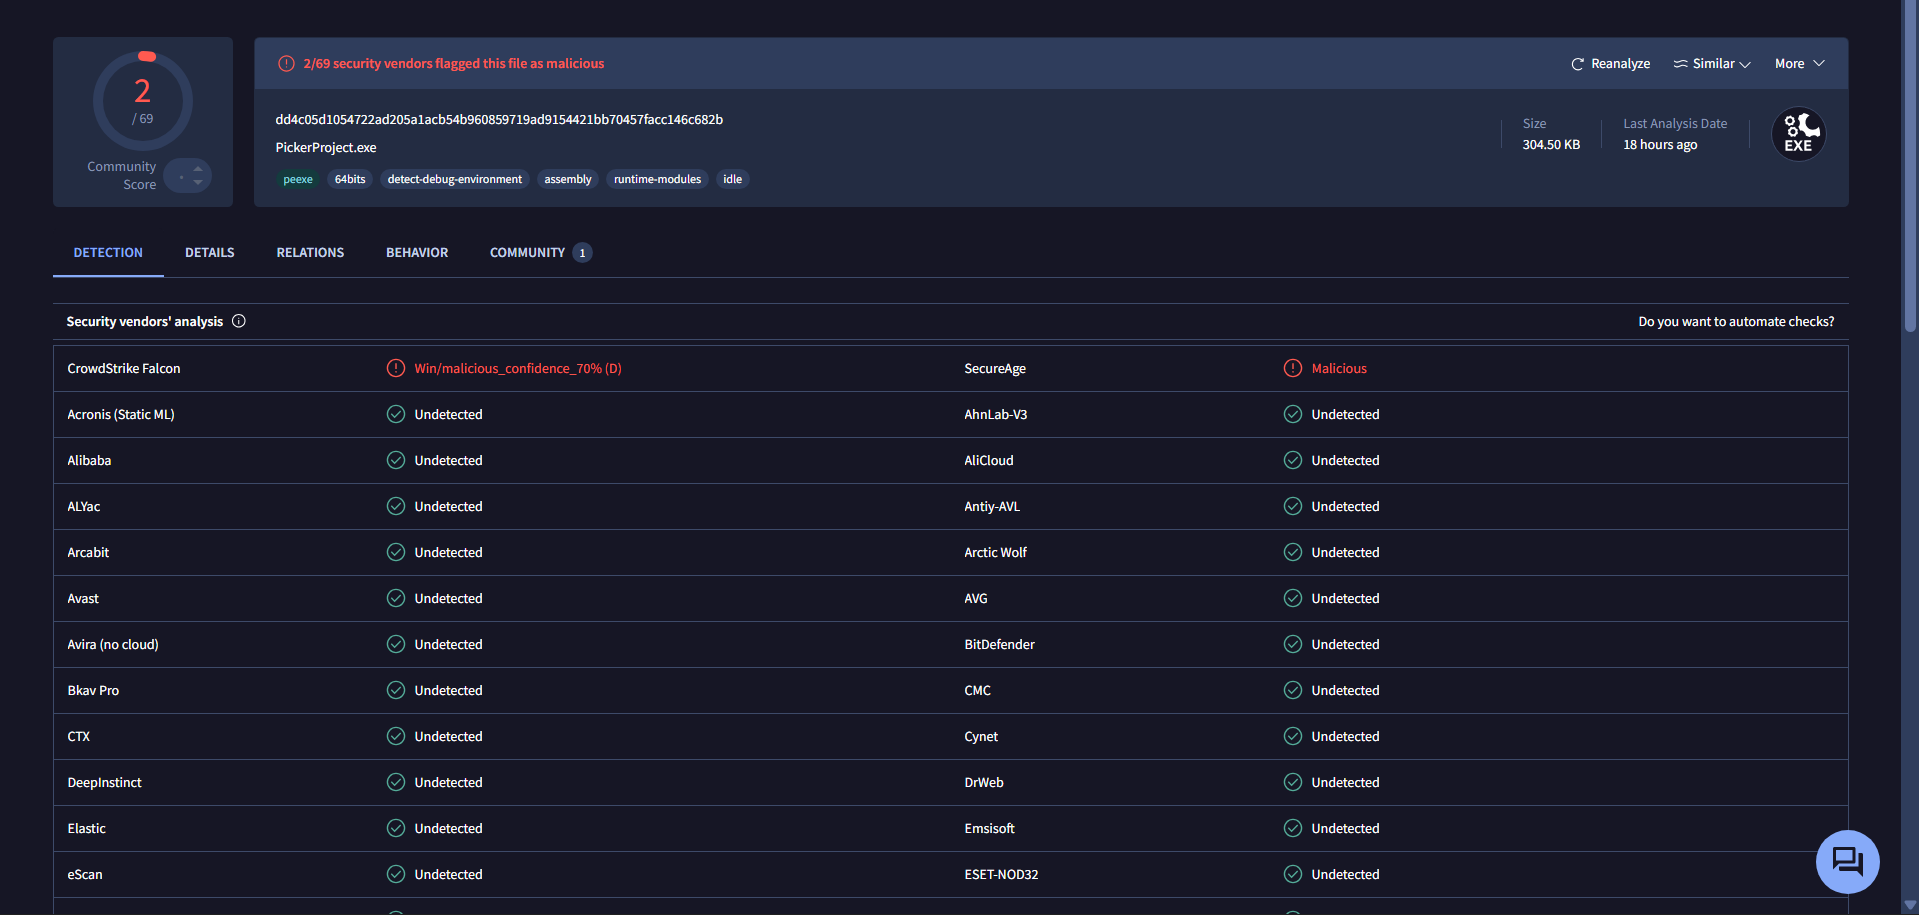Switch to the DETECTION tab

108,253
